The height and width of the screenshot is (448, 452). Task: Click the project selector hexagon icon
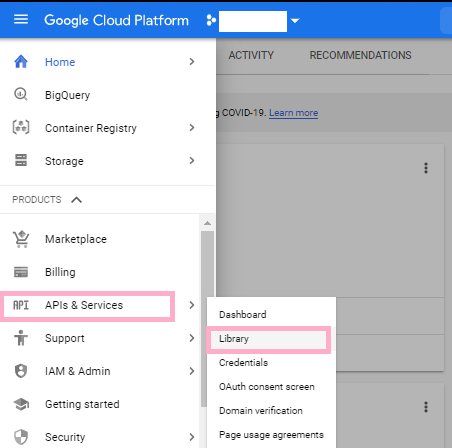211,20
